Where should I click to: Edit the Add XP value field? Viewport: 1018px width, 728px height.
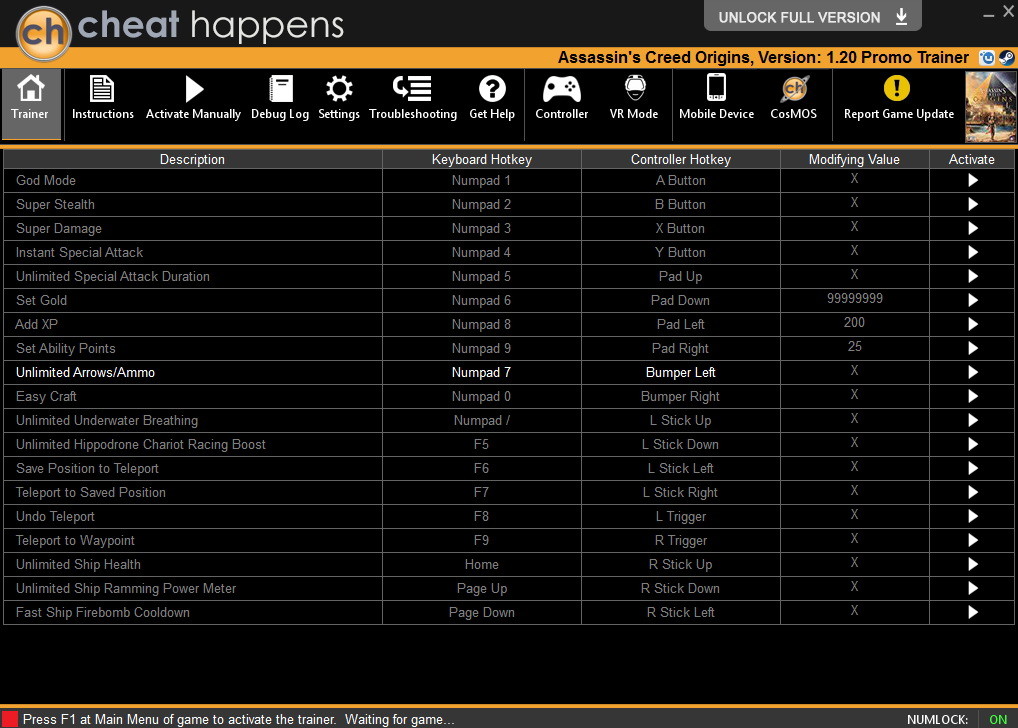tap(854, 323)
